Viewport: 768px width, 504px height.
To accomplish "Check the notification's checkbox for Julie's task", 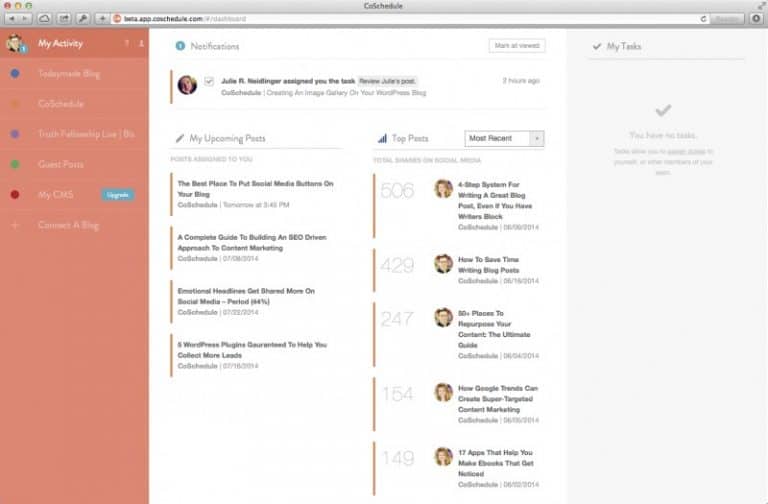I will pos(209,81).
